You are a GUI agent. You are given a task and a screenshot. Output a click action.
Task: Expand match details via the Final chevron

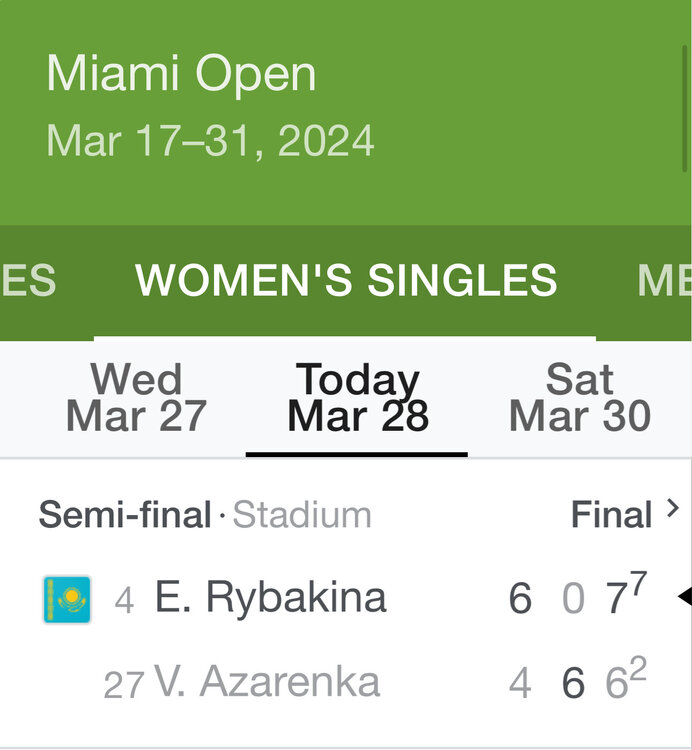pyautogui.click(x=672, y=510)
